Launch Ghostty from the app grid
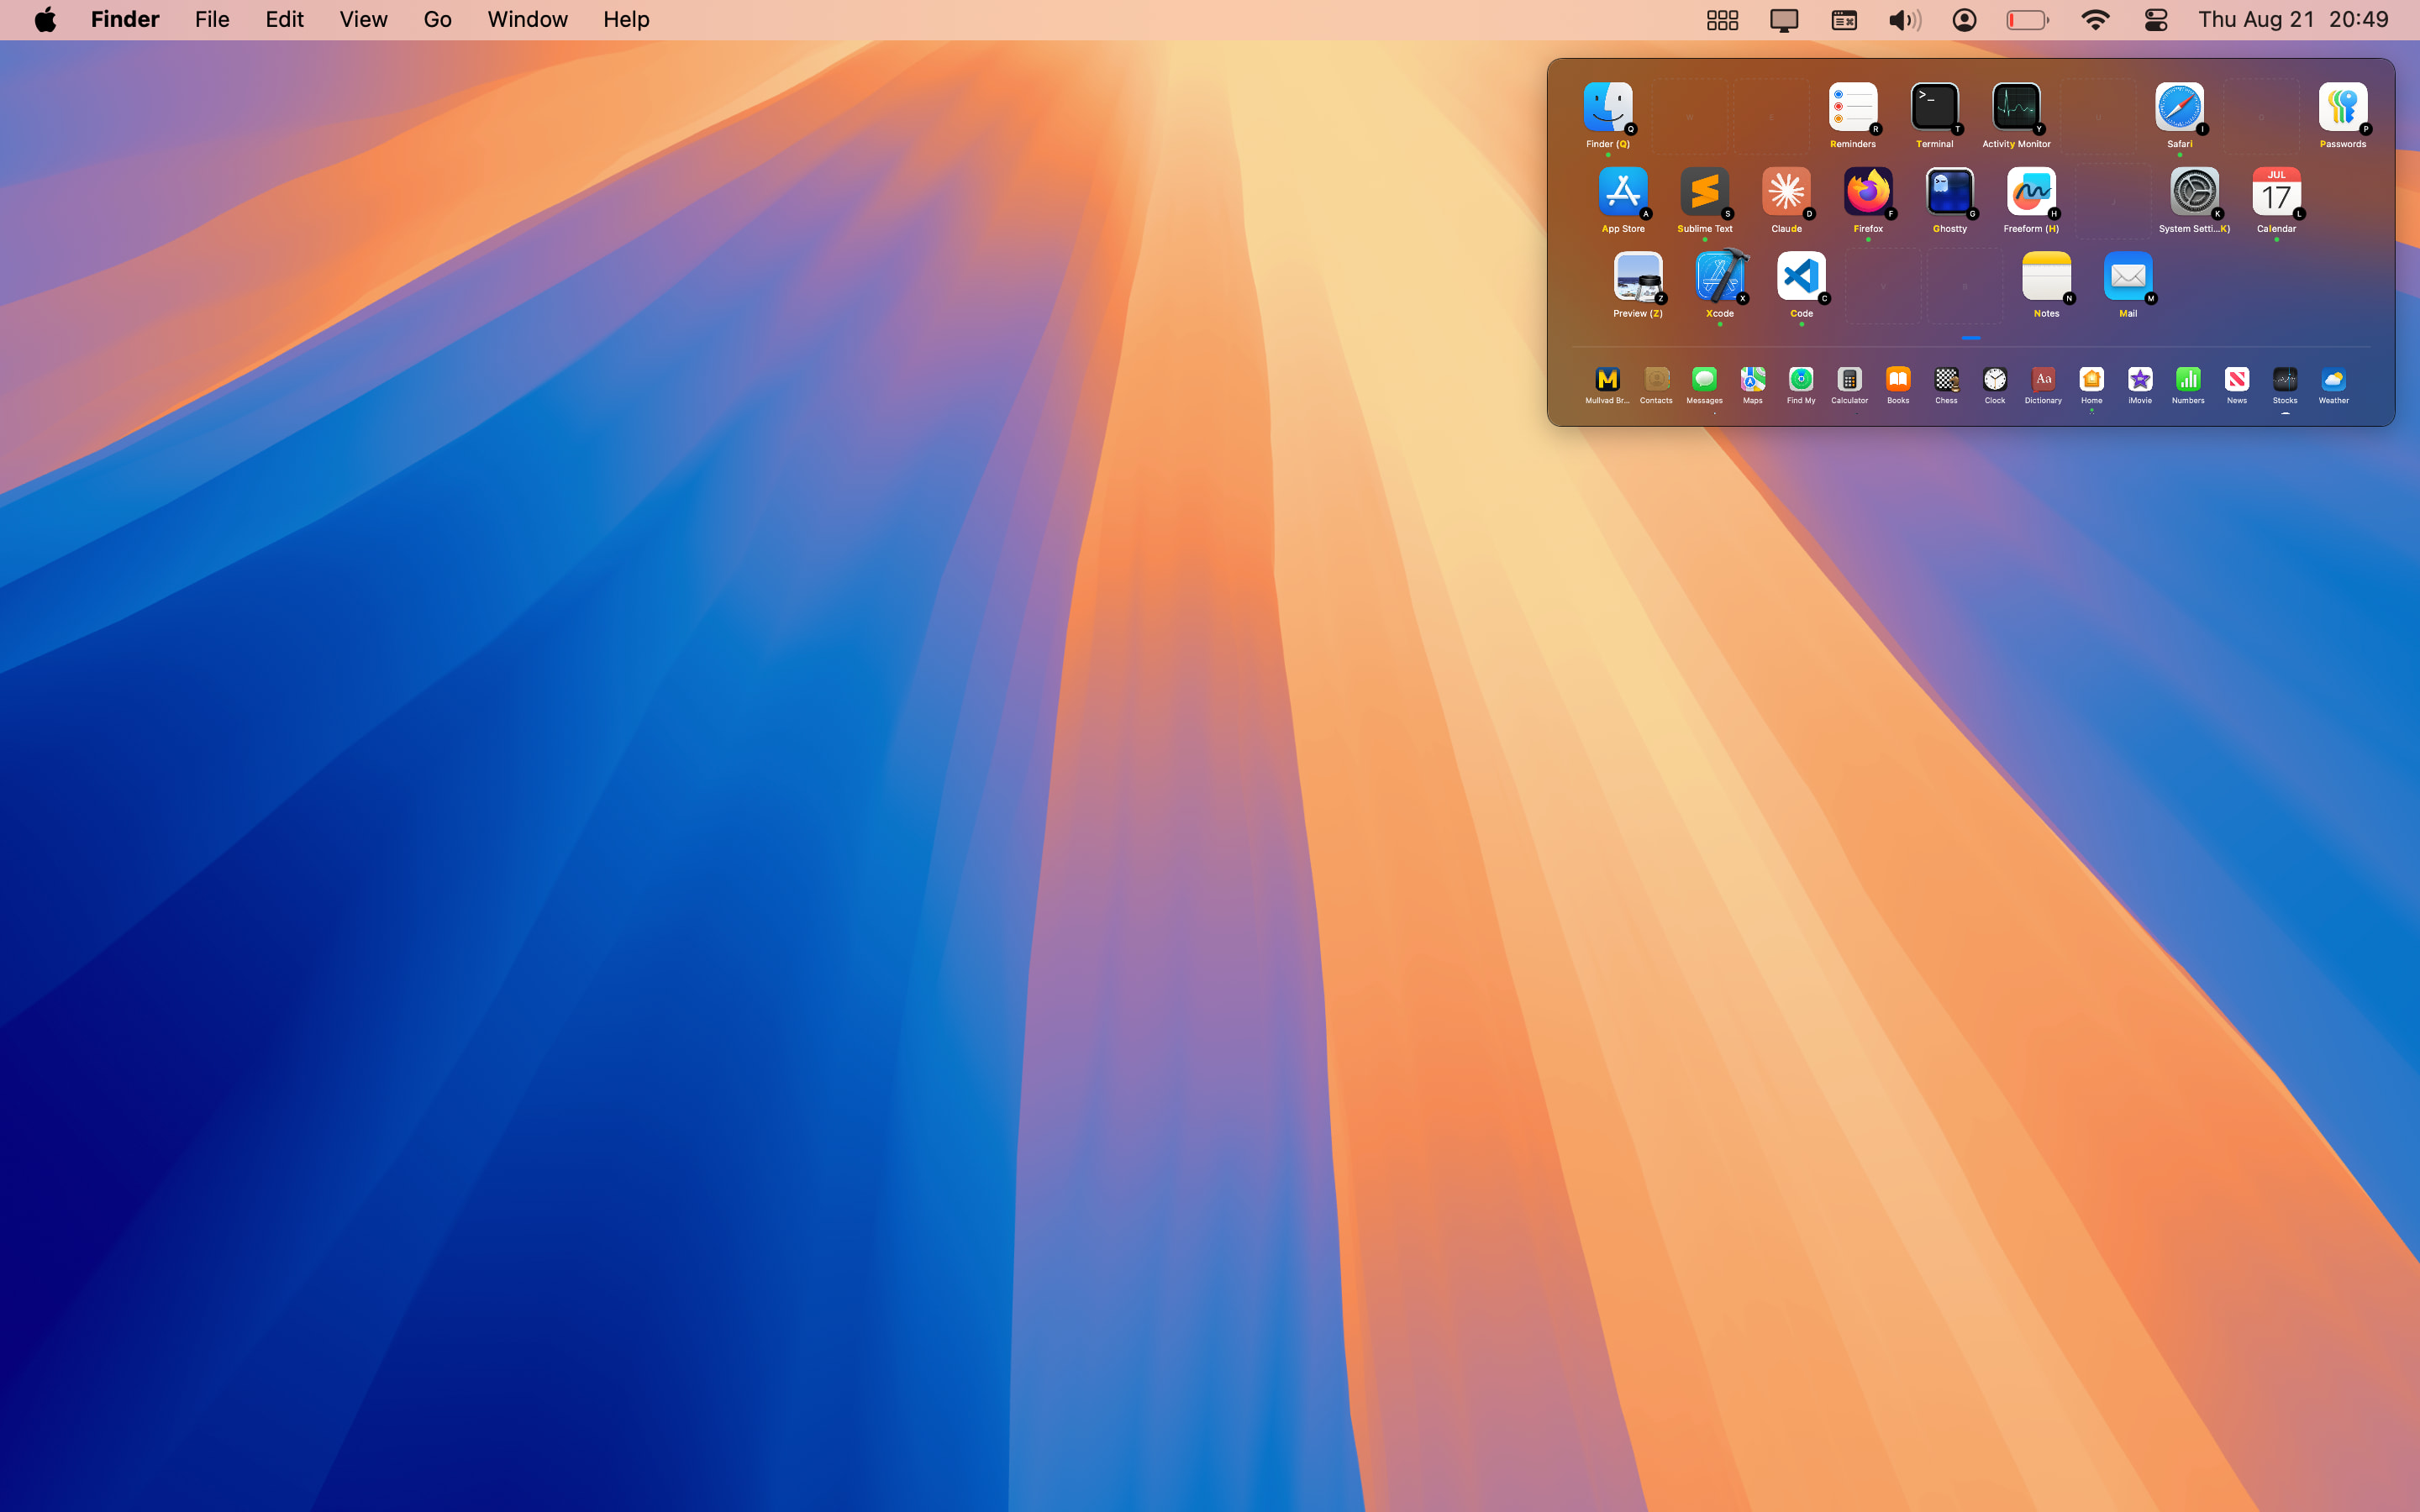 [x=1949, y=192]
